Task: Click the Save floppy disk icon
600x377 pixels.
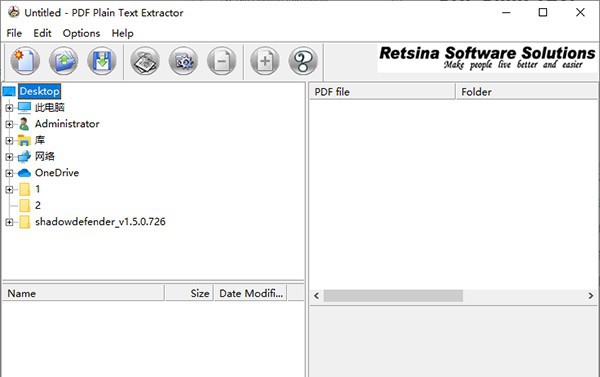Action: pyautogui.click(x=101, y=61)
